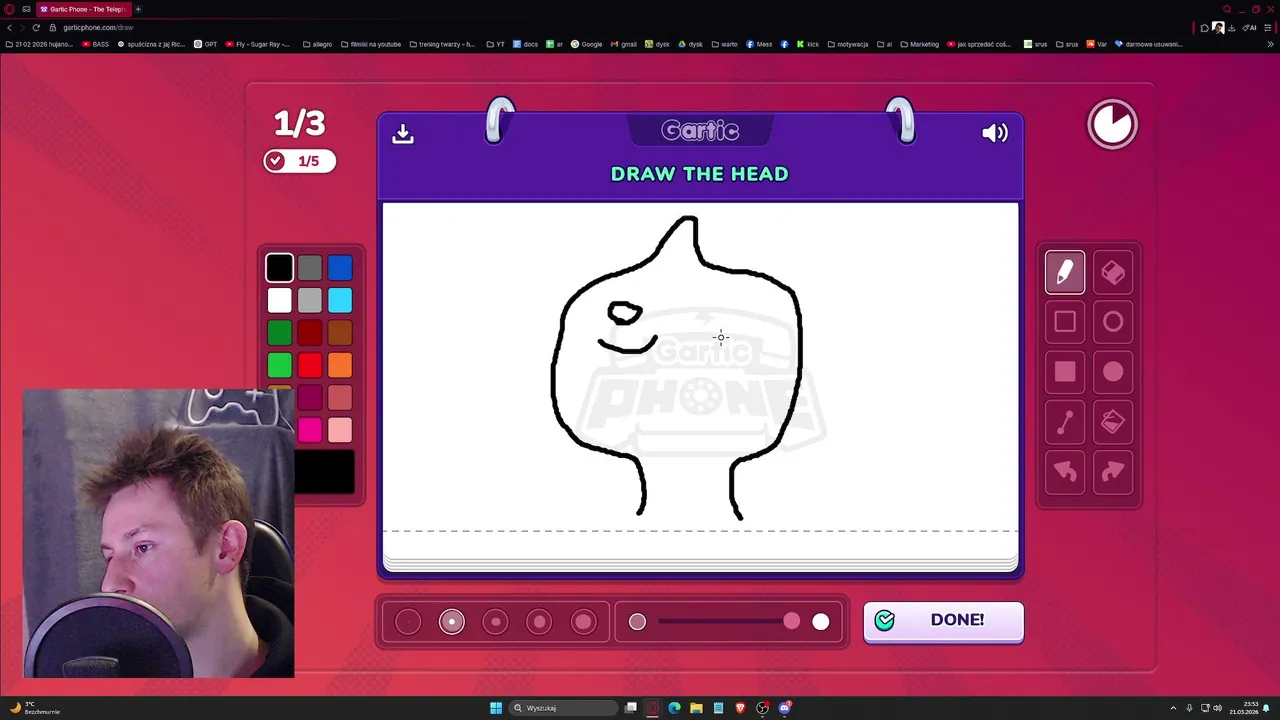
Task: Select the white color swatch
Action: click(279, 300)
